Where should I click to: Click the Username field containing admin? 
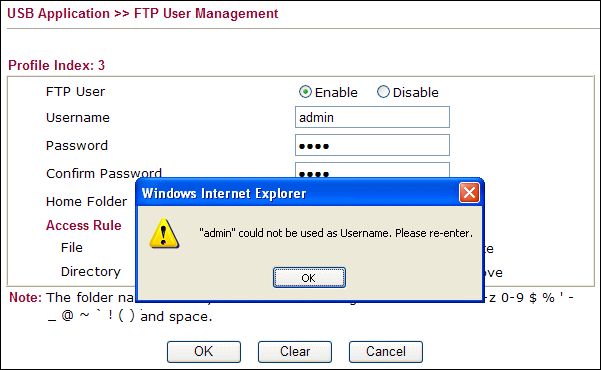(372, 117)
